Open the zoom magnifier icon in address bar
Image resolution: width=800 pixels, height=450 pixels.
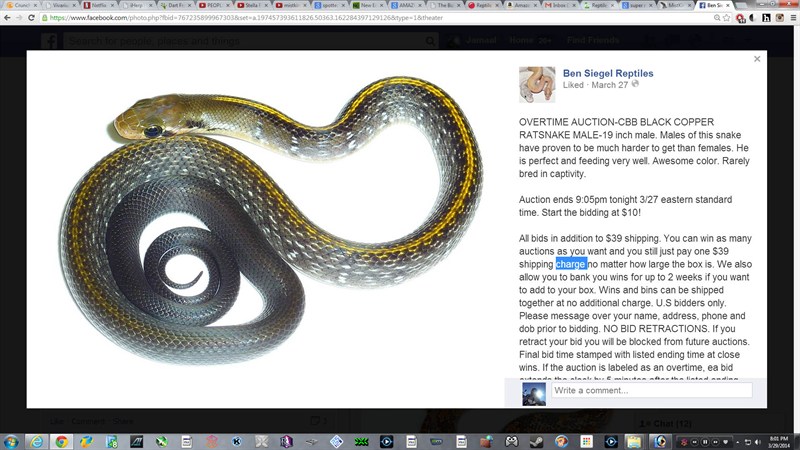(x=717, y=17)
